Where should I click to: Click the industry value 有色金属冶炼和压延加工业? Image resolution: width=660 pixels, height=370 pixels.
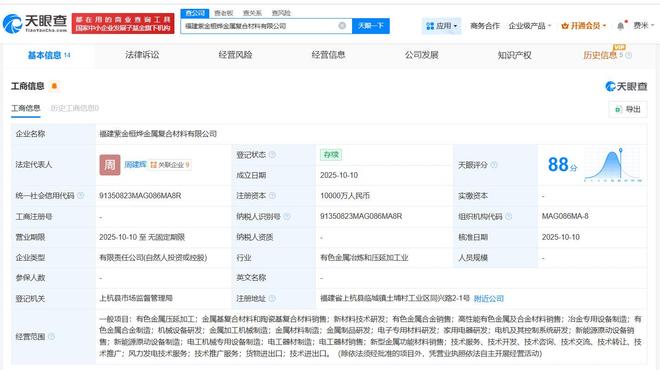364,257
